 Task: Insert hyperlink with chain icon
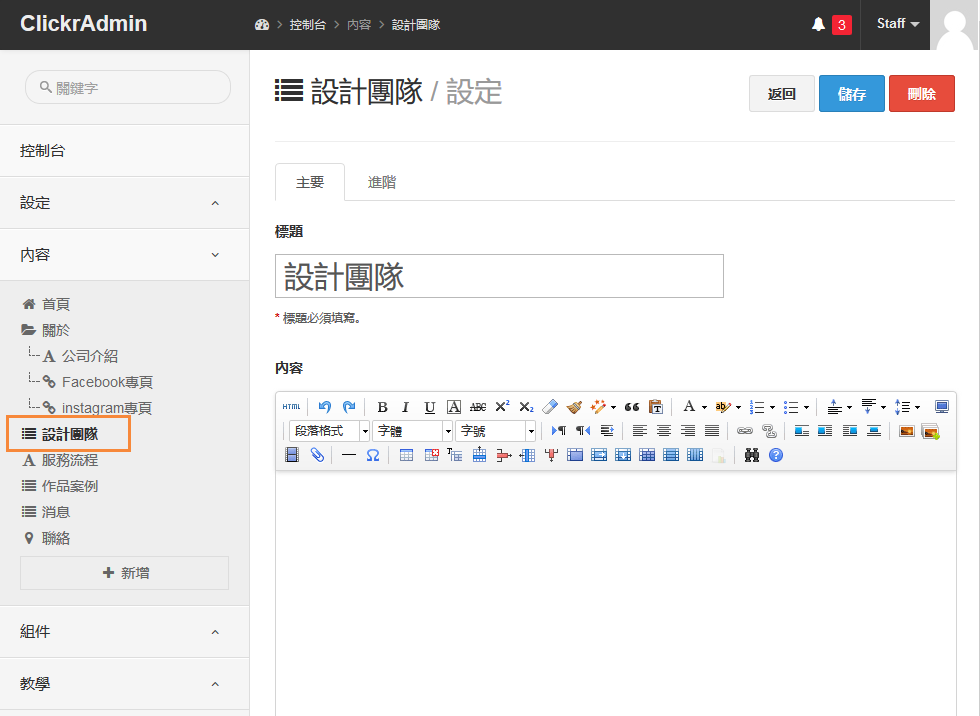(744, 431)
